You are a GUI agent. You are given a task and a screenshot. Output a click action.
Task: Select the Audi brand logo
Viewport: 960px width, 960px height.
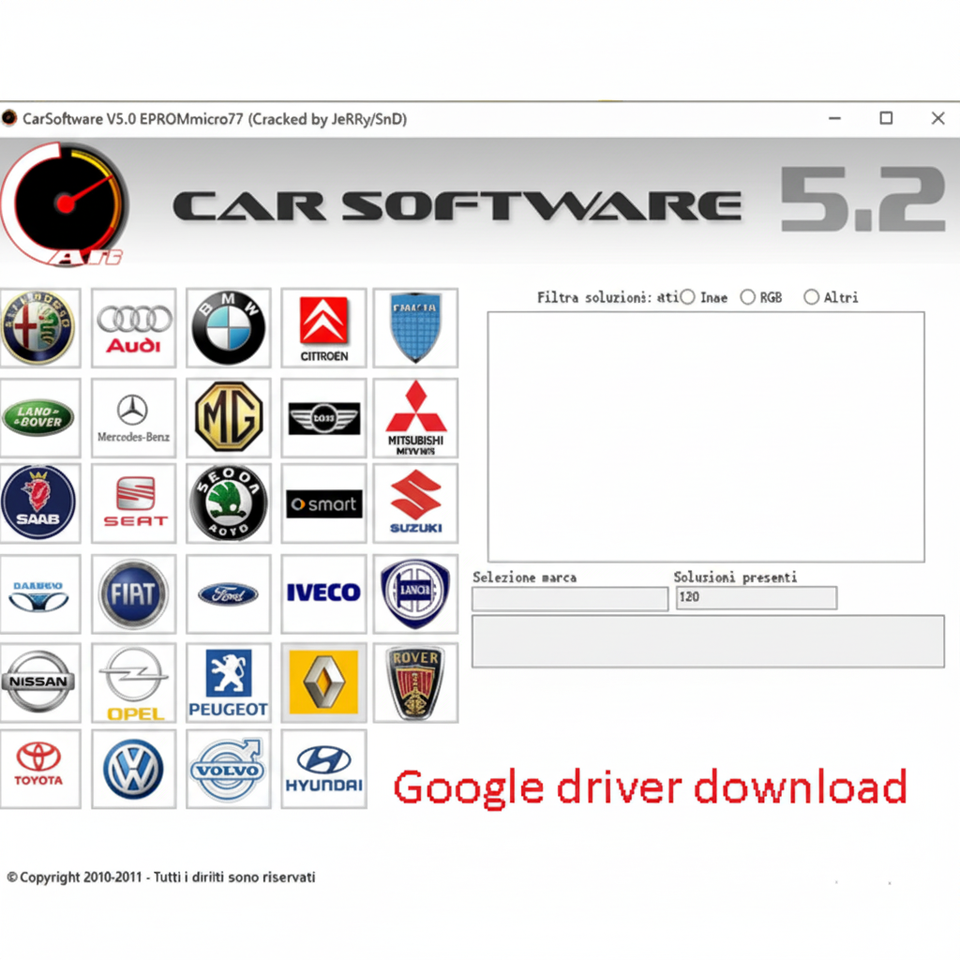[x=134, y=329]
